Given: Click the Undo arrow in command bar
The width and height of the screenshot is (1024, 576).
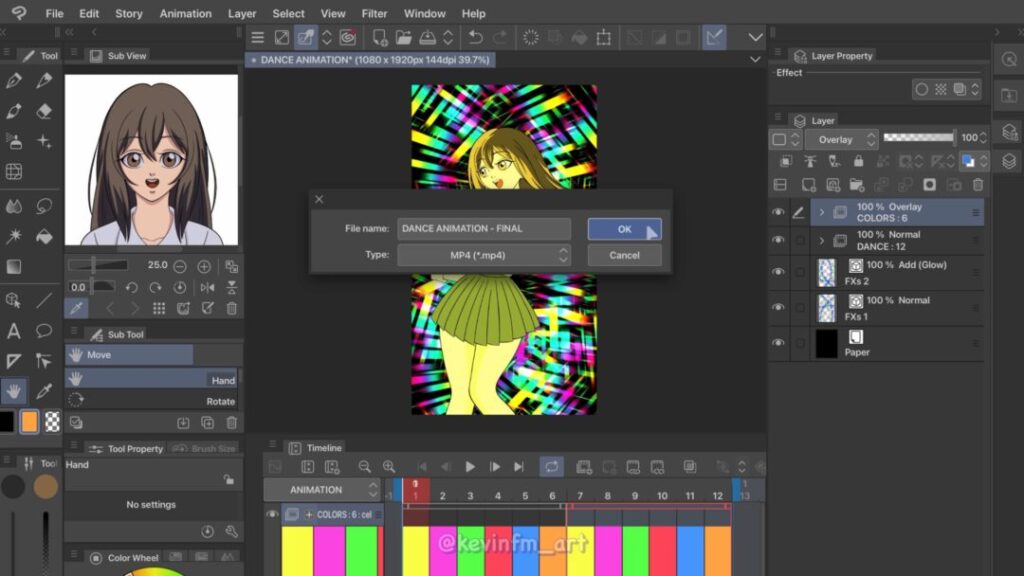Looking at the screenshot, I should [x=475, y=37].
